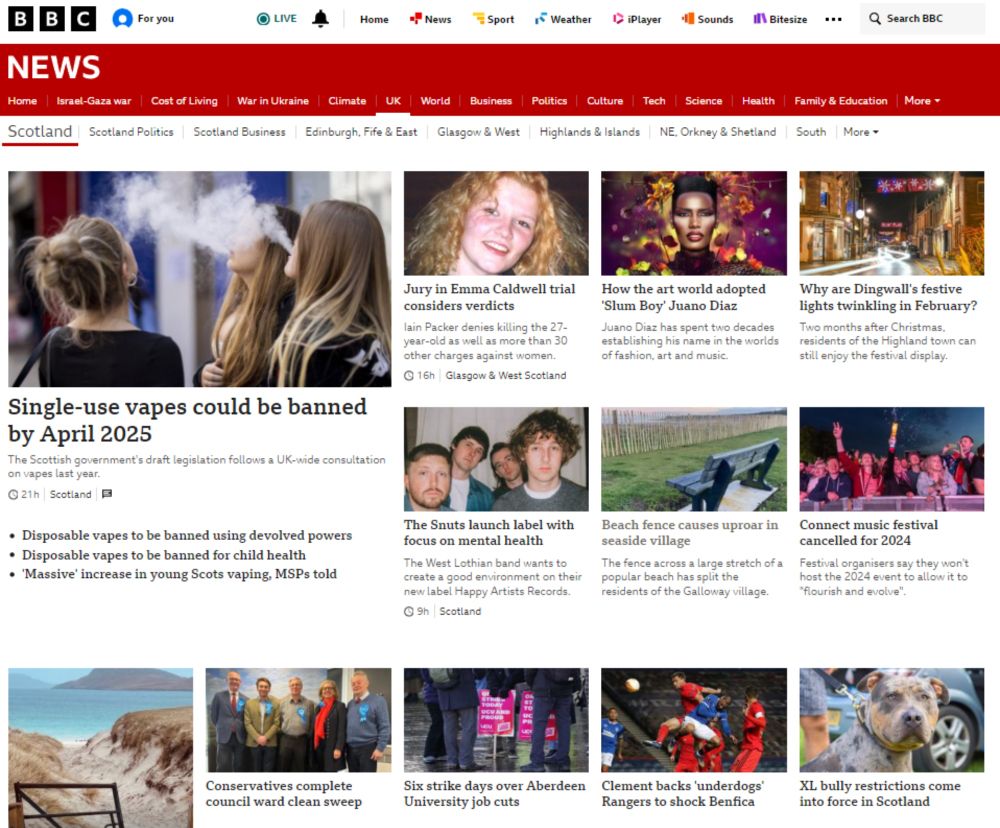Click the orange Sounds icon
This screenshot has height=828, width=1000.
(688, 18)
